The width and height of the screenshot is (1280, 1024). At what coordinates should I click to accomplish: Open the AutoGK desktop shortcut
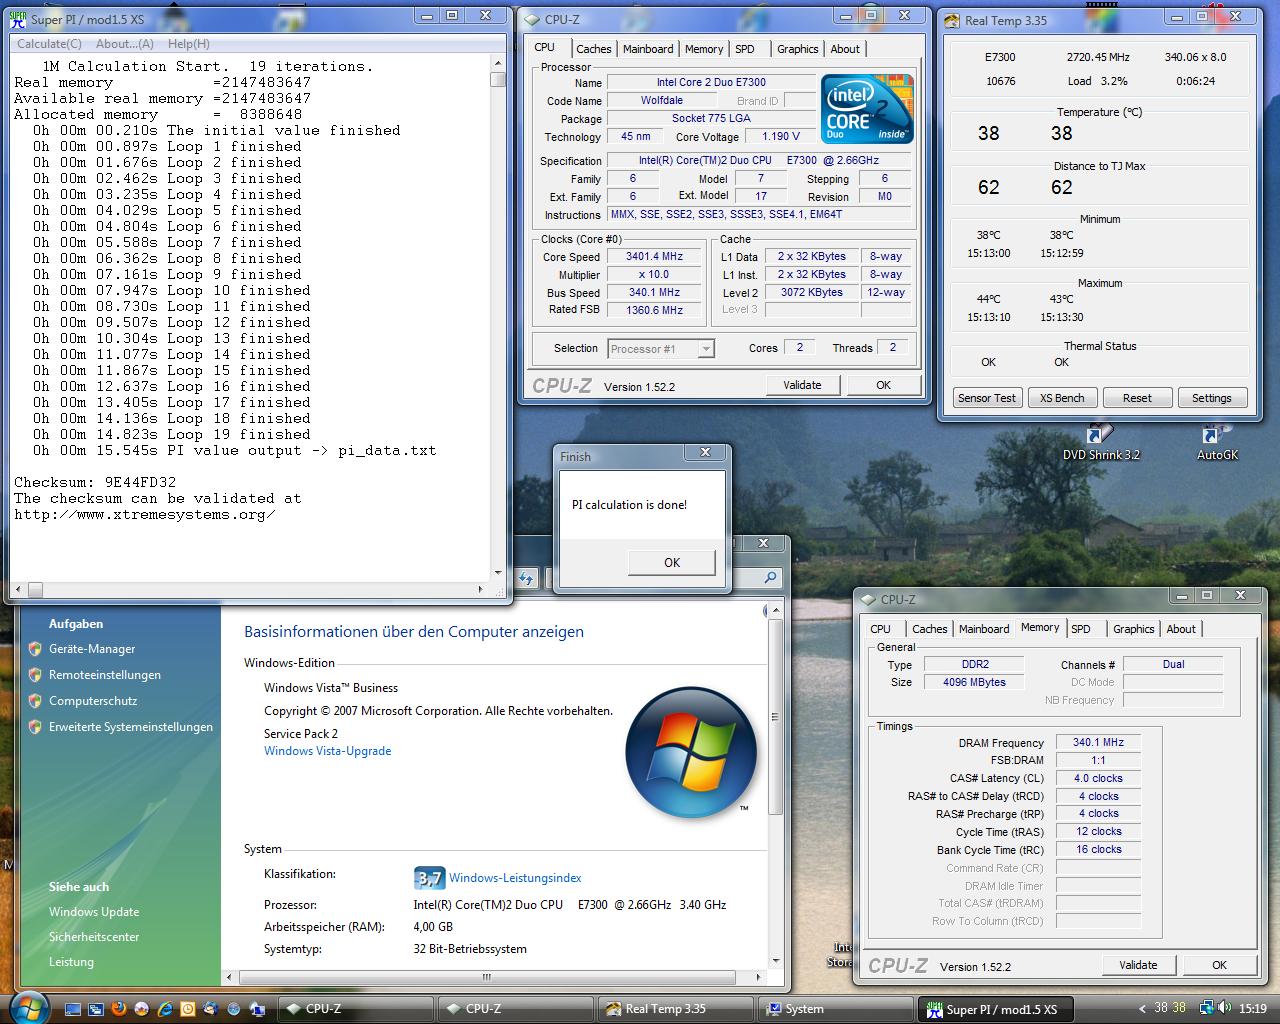pyautogui.click(x=1216, y=437)
